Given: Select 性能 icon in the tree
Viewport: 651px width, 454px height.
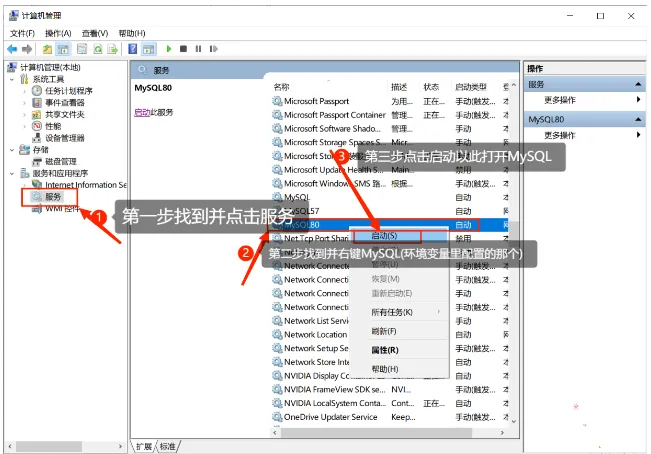Looking at the screenshot, I should tap(37, 126).
